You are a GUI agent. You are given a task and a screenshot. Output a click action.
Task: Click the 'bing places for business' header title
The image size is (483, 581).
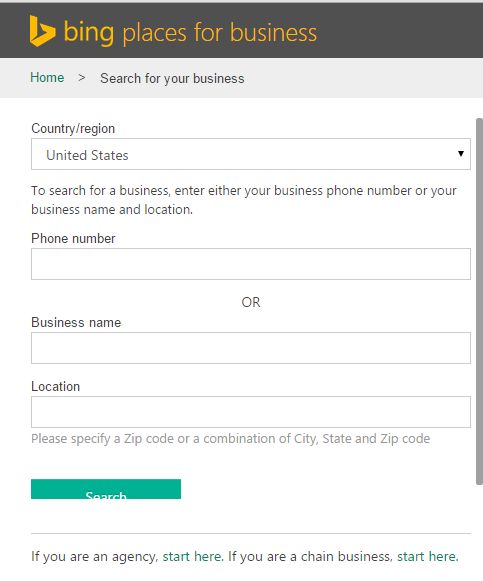click(190, 33)
